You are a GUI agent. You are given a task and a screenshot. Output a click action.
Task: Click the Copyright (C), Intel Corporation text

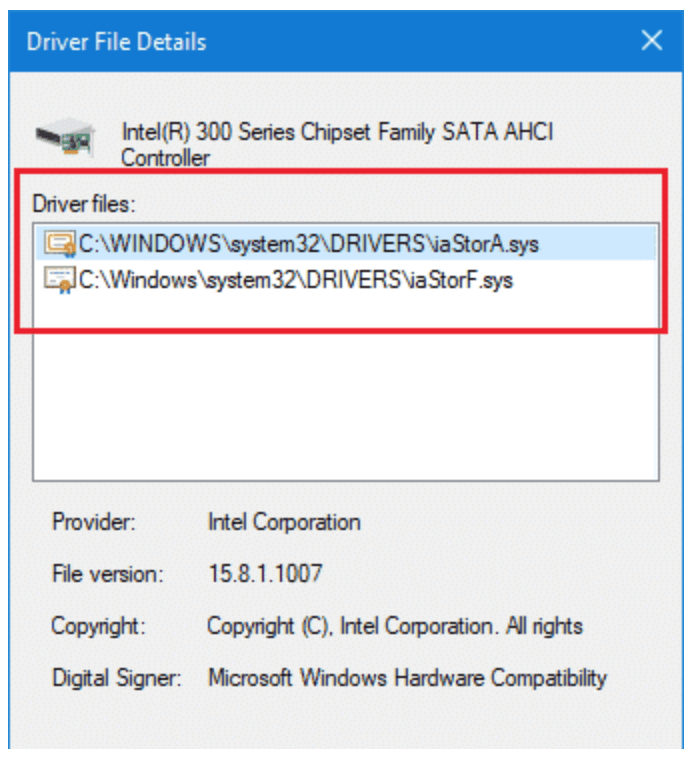[394, 627]
